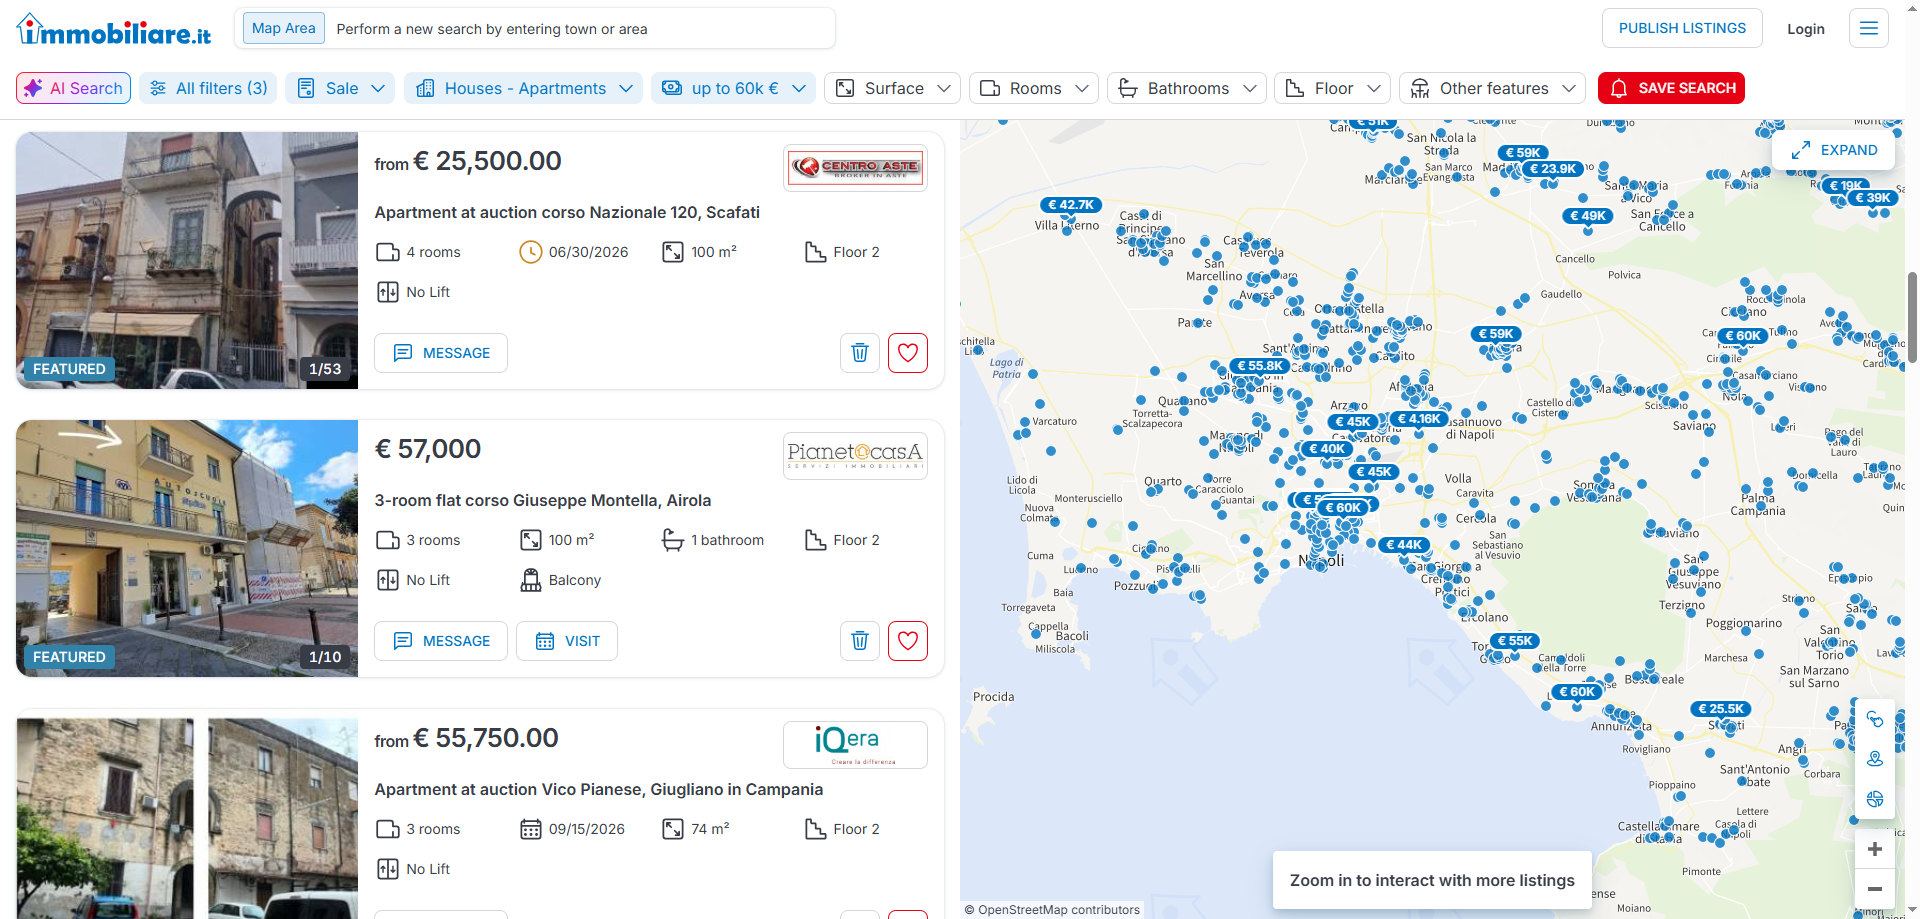Open the Sale contract dropdown
Viewport: 1920px width, 919px height.
pyautogui.click(x=340, y=88)
